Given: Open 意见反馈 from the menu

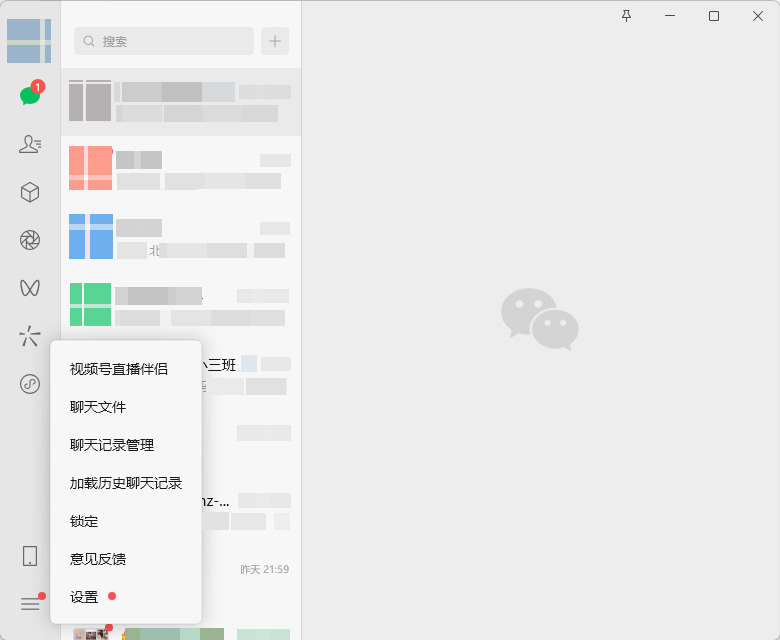Looking at the screenshot, I should click(x=126, y=559).
